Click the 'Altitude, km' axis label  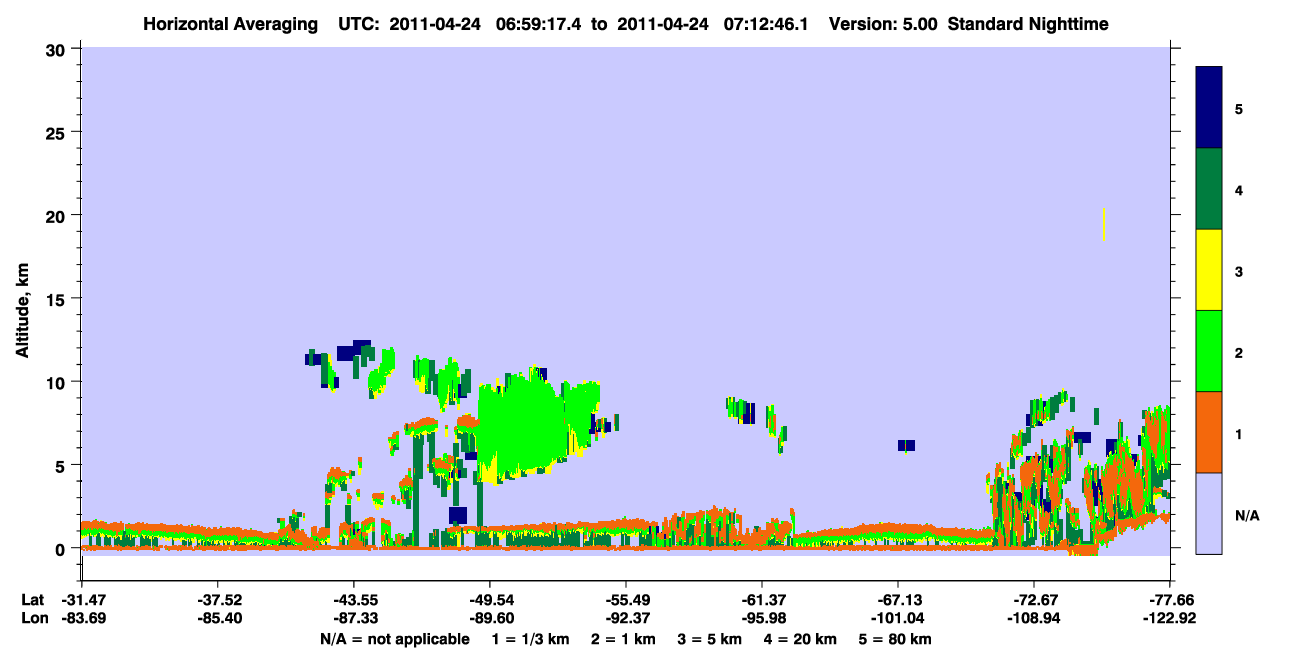coord(21,311)
